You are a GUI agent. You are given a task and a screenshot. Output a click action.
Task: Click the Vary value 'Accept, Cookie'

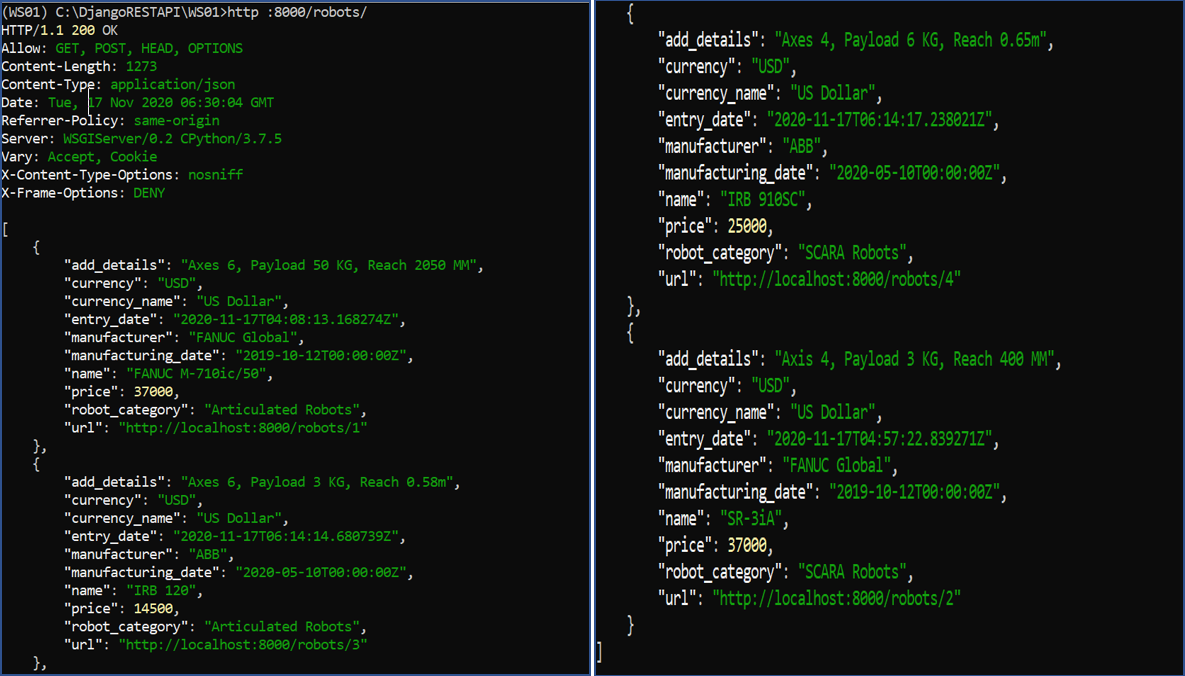coord(102,157)
